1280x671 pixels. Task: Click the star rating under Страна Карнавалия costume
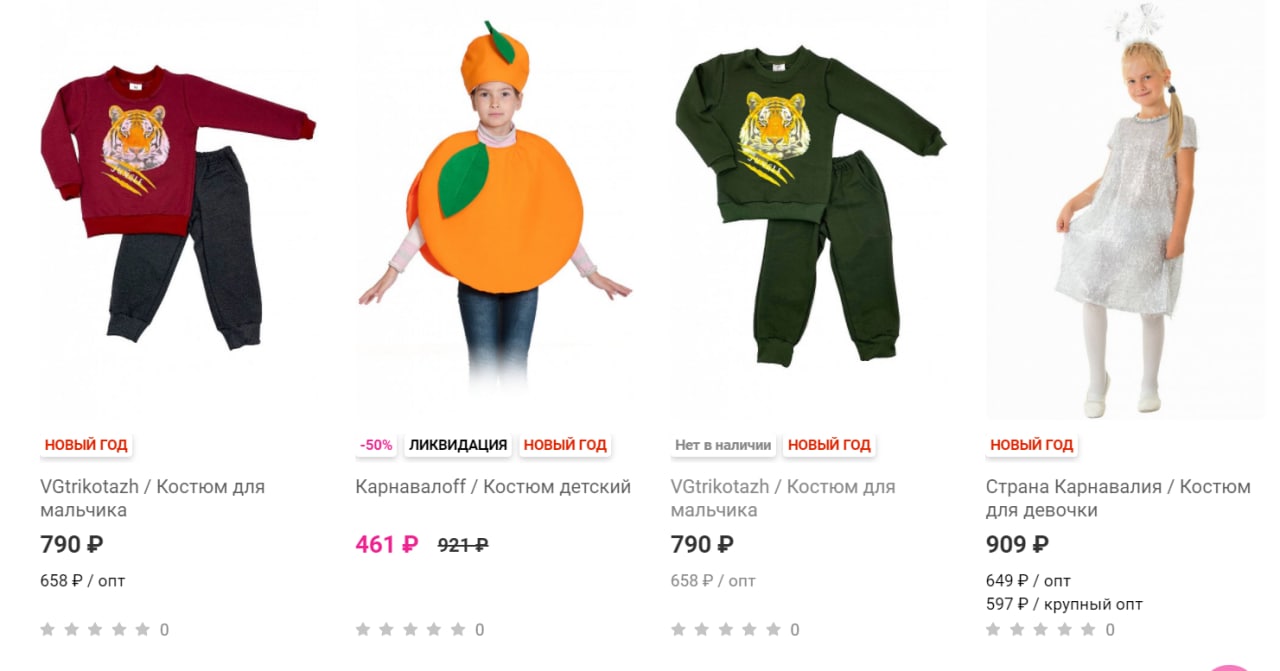click(x=1041, y=630)
